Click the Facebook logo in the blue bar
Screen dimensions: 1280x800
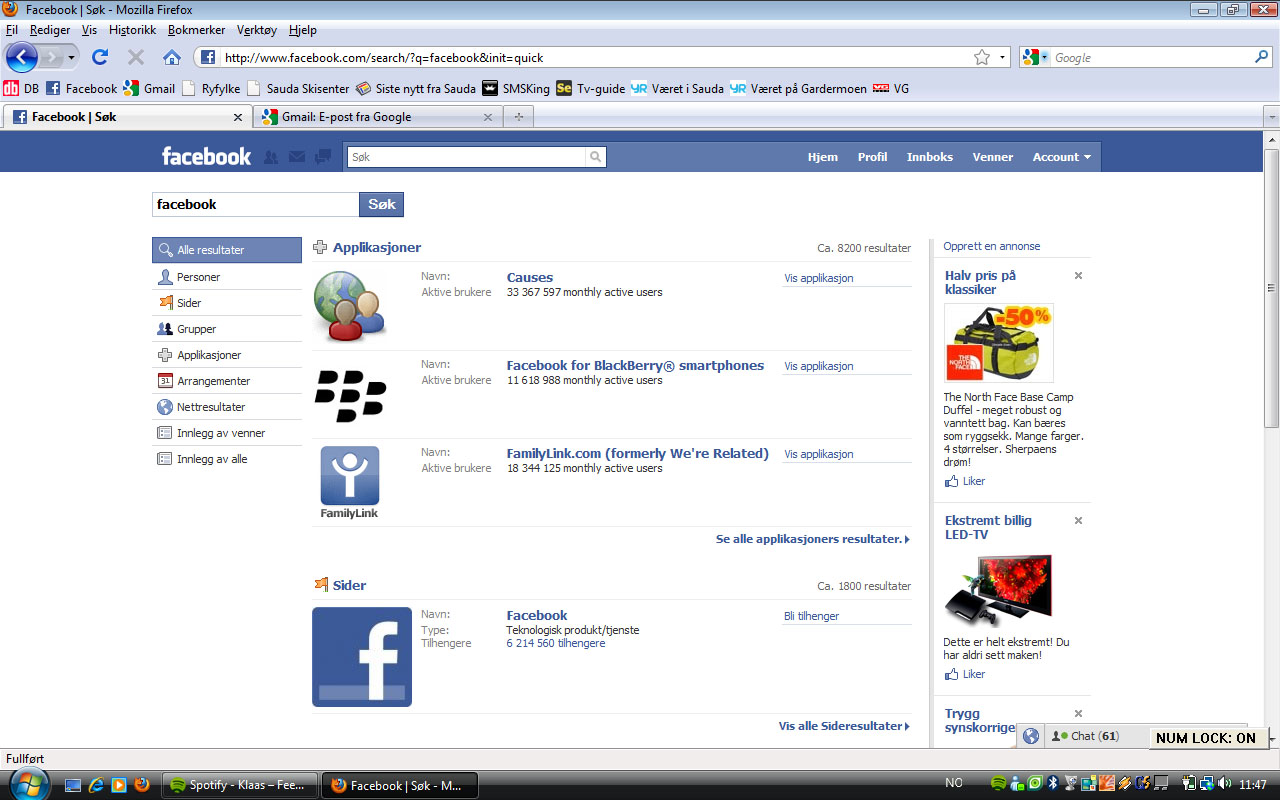point(207,156)
